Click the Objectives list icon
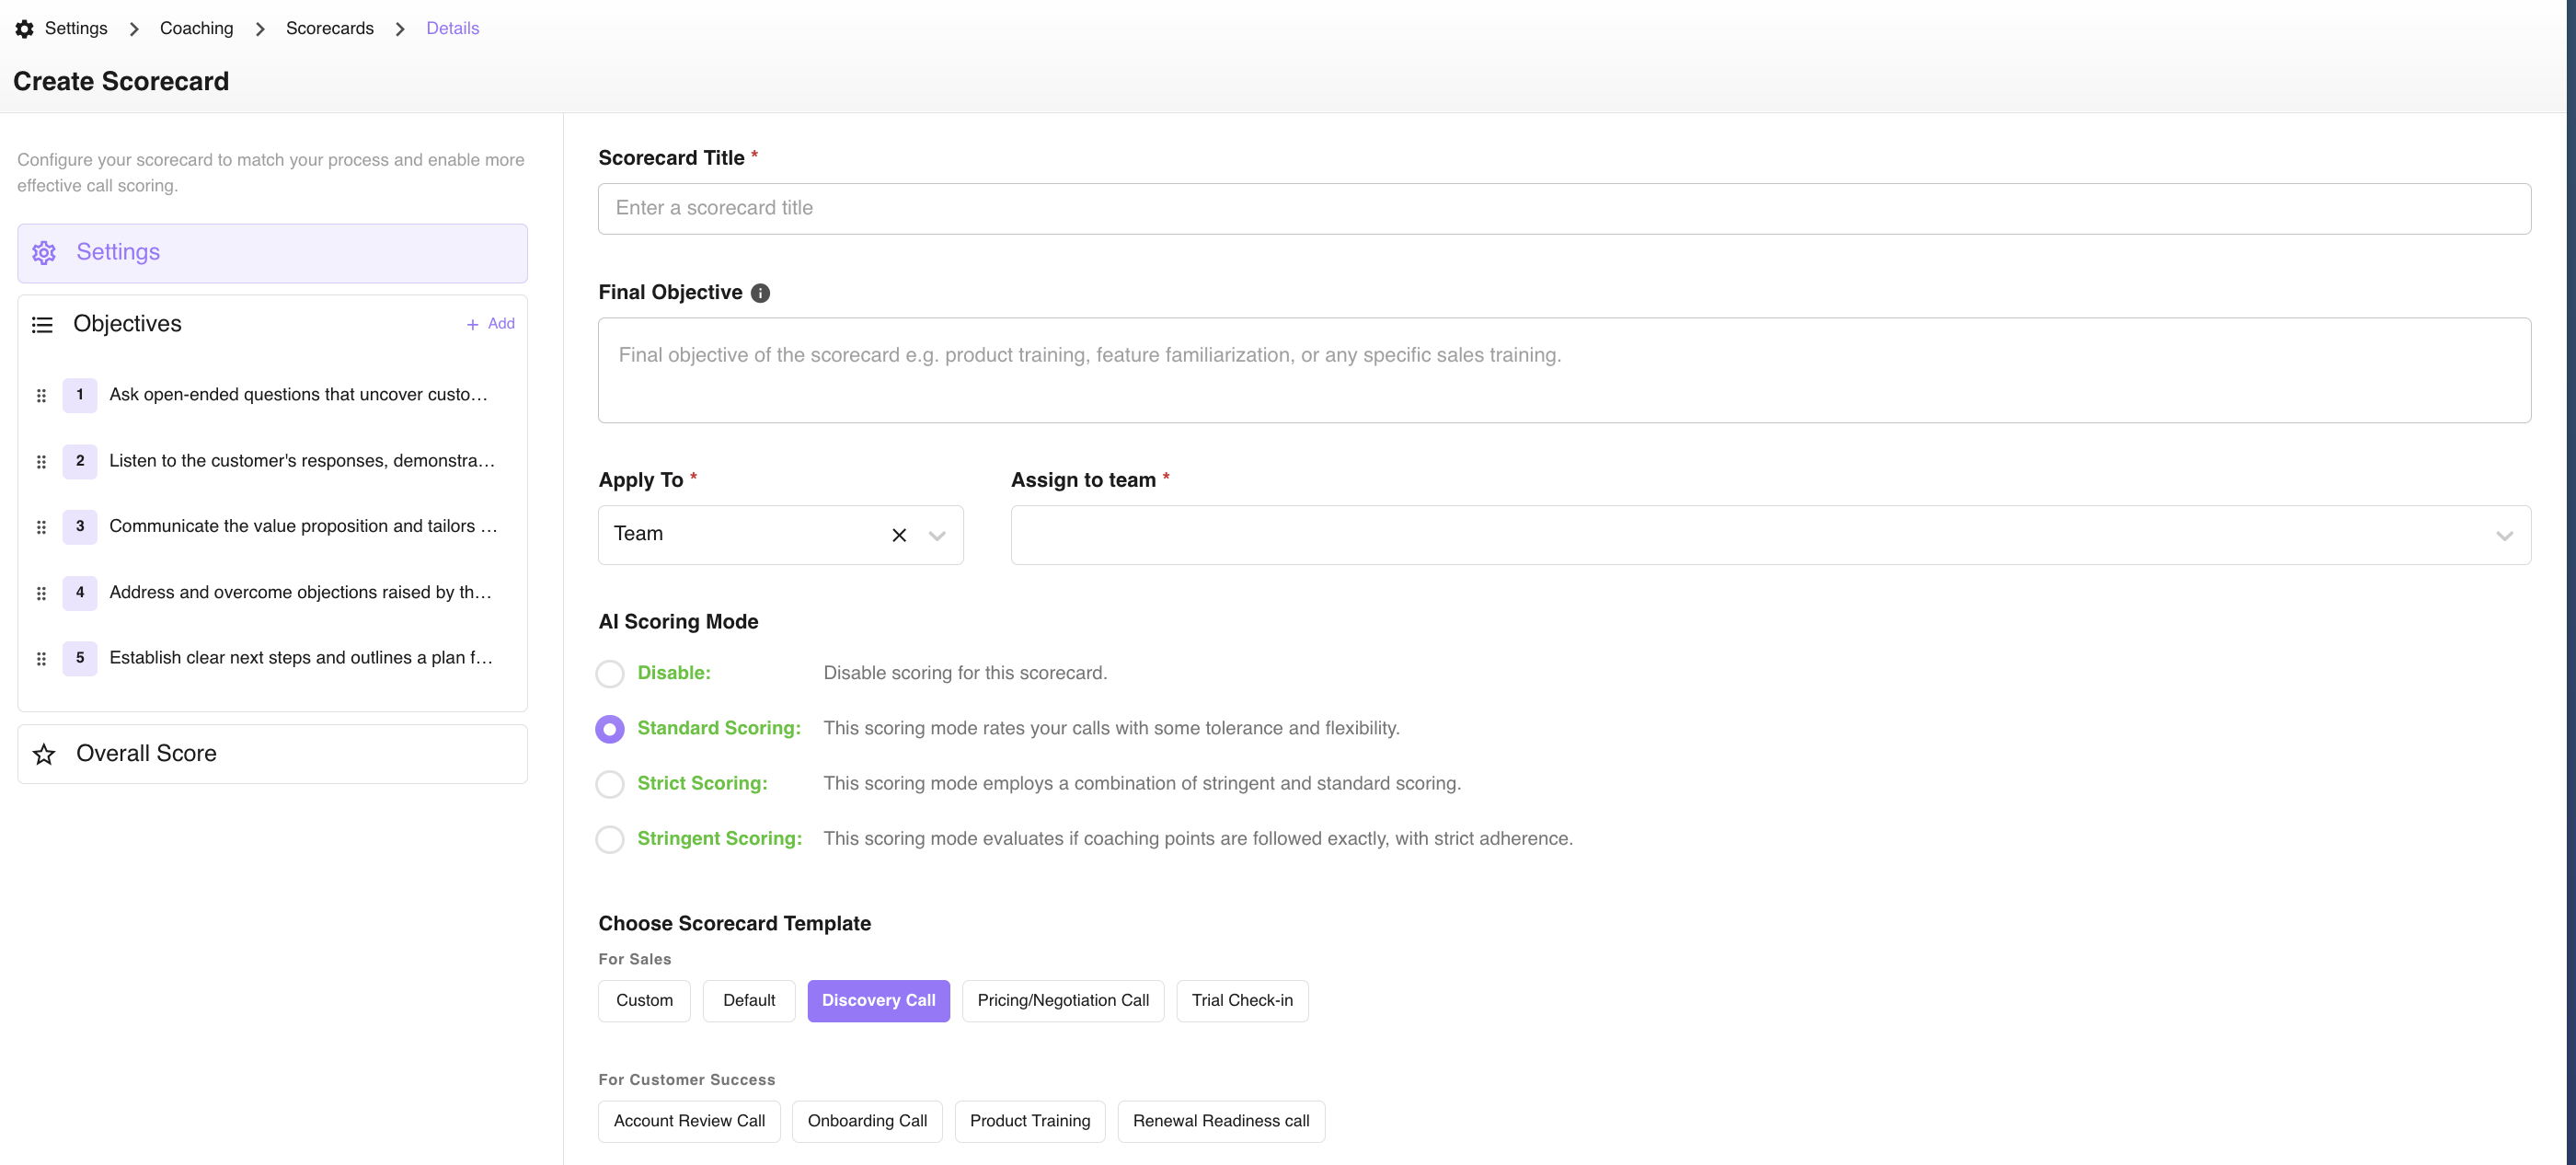2576x1165 pixels. 42,325
